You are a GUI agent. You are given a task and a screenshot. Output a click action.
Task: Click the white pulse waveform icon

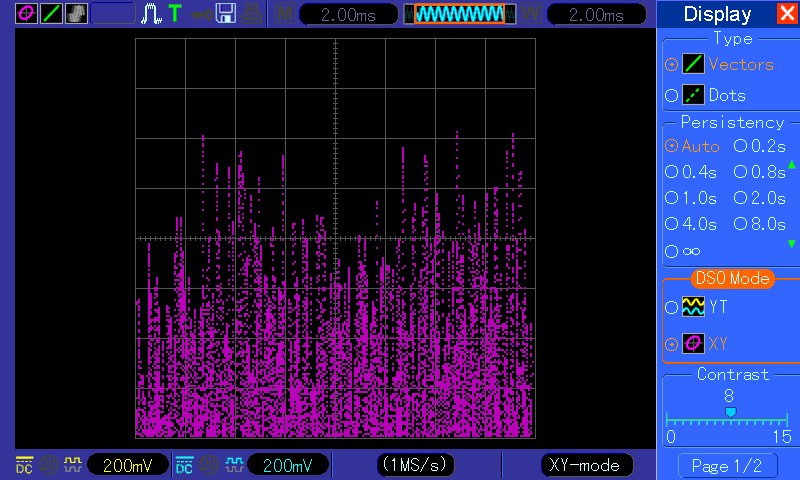151,14
